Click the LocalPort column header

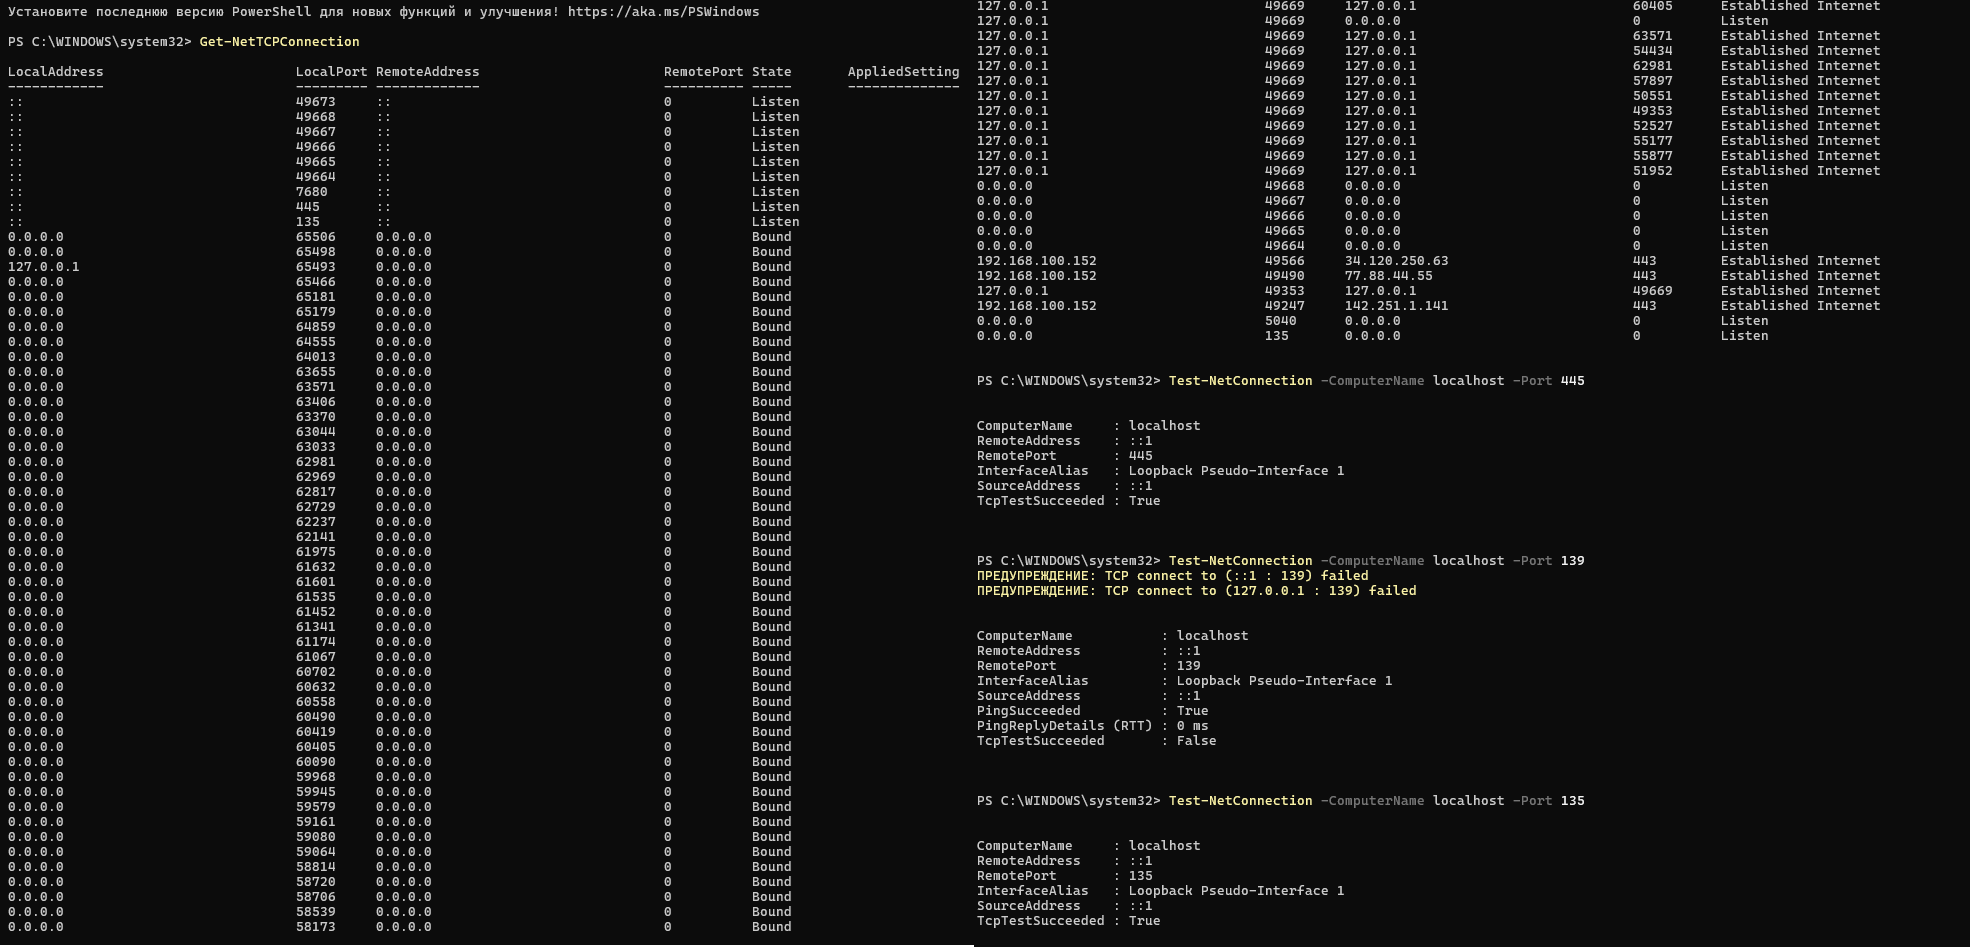(x=332, y=72)
